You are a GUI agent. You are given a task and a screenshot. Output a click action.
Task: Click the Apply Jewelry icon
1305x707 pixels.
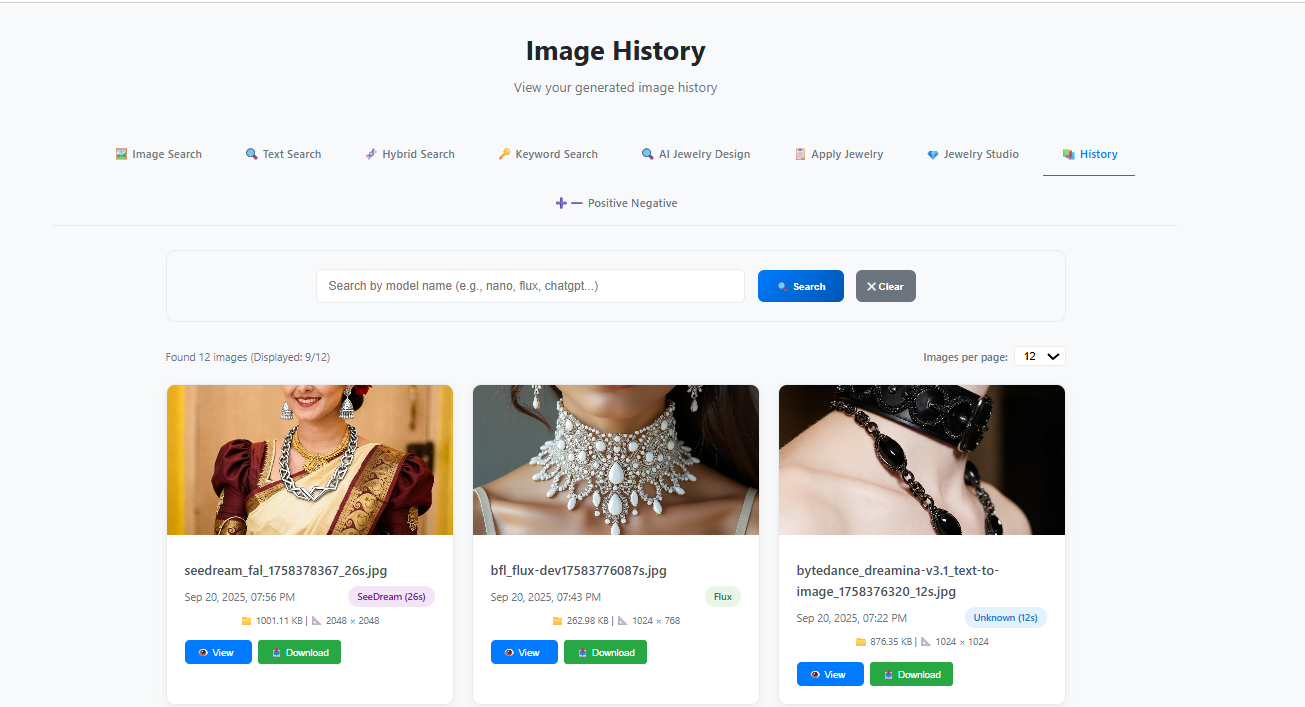tap(799, 153)
